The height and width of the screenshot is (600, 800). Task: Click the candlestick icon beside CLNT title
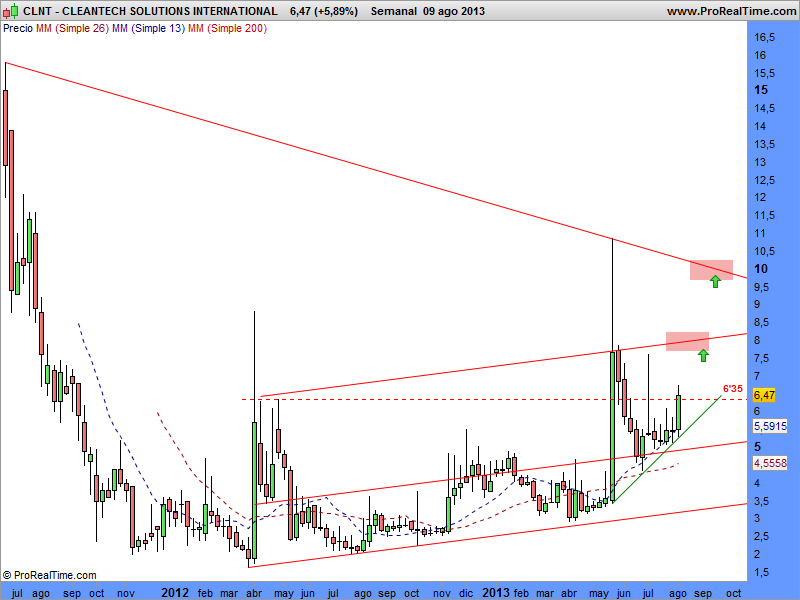point(11,11)
